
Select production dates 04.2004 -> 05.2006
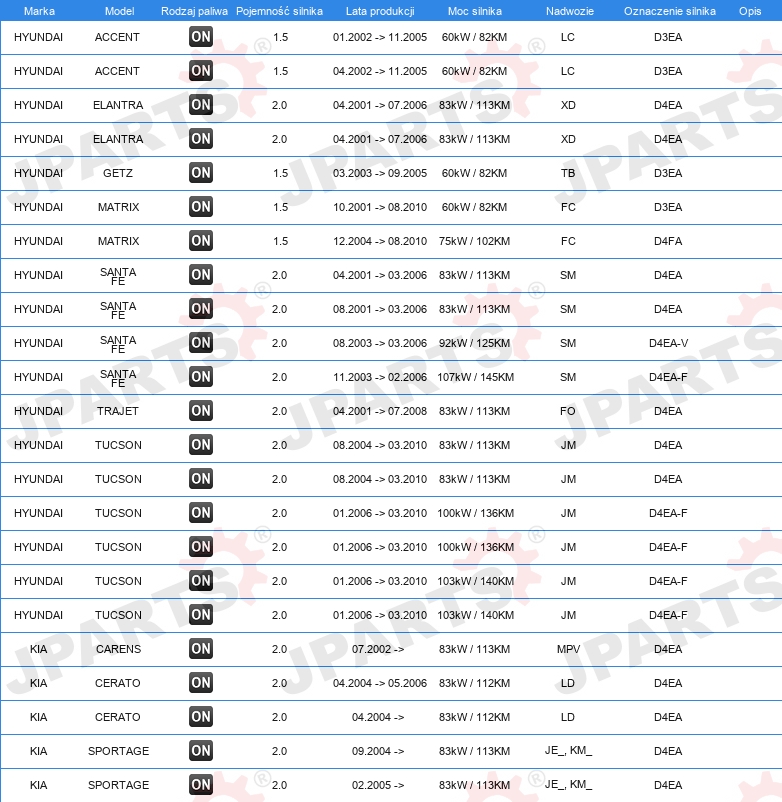click(x=380, y=683)
